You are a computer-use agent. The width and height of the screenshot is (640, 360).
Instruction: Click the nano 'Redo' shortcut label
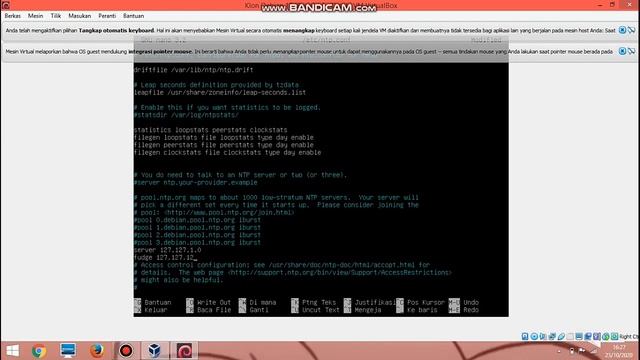tap(471, 310)
